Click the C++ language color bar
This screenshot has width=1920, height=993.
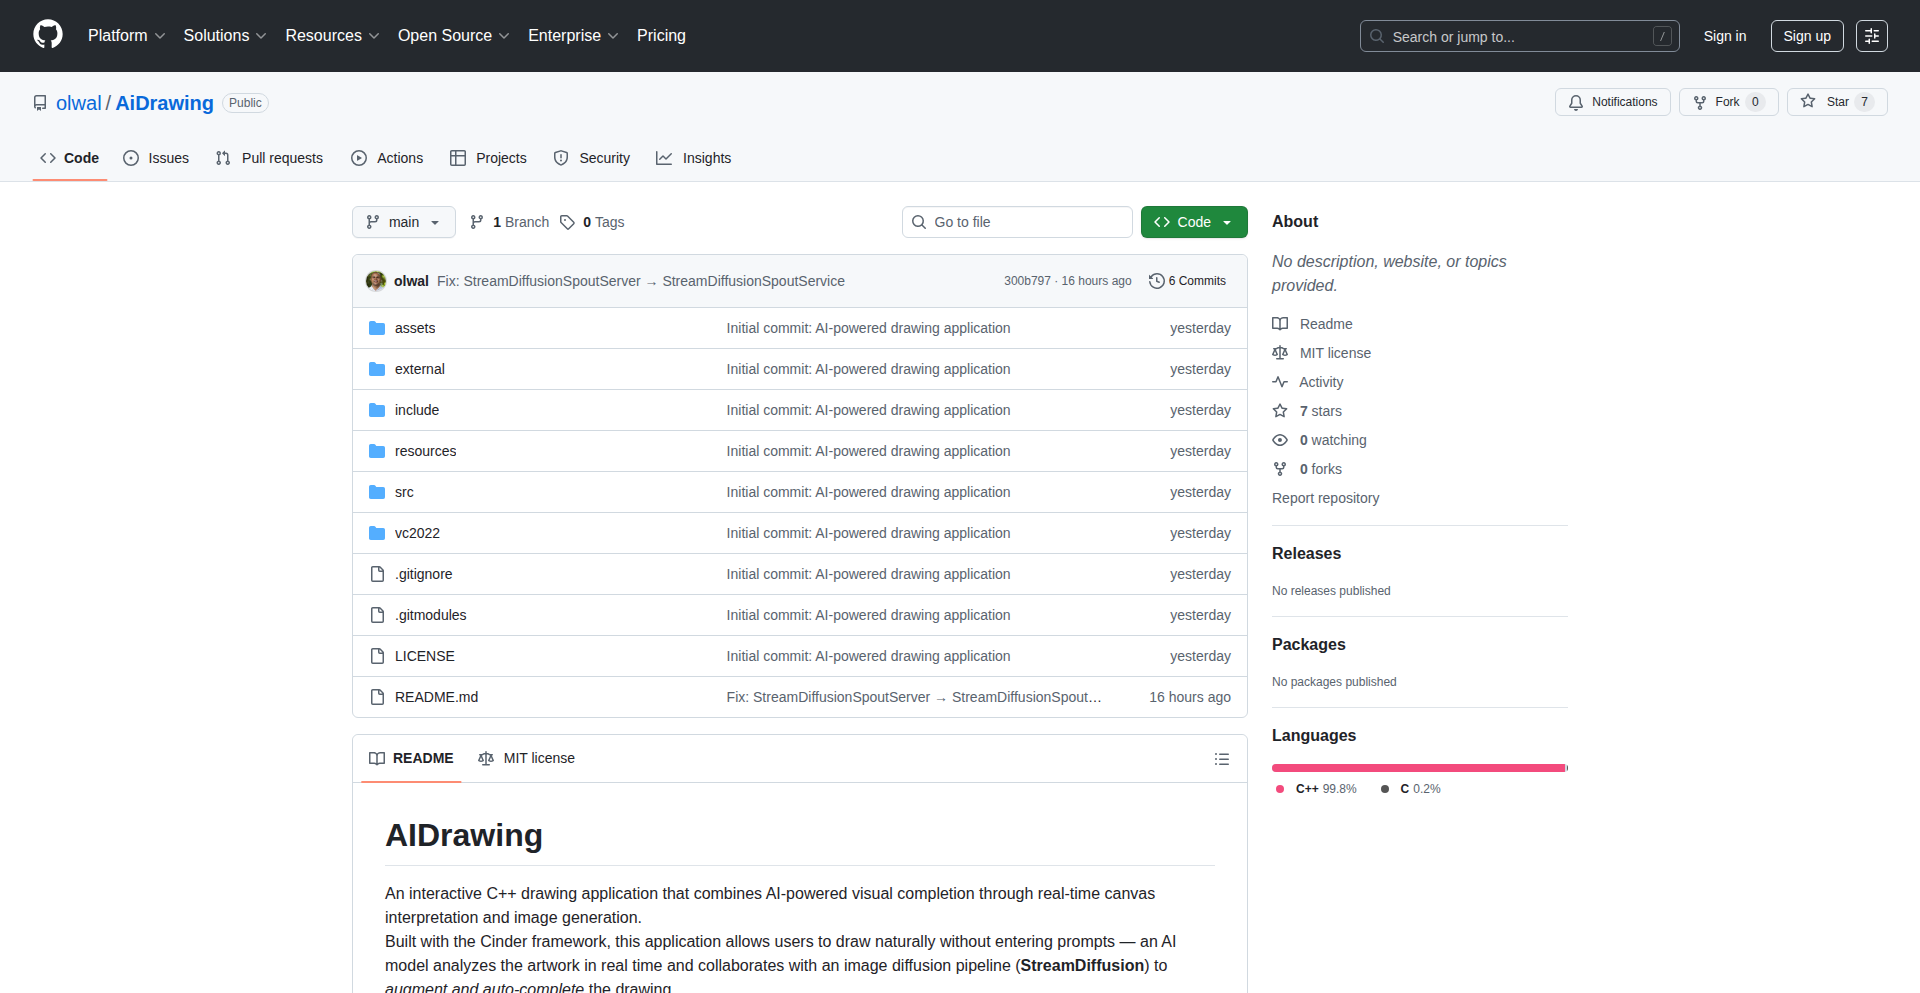click(x=1417, y=768)
